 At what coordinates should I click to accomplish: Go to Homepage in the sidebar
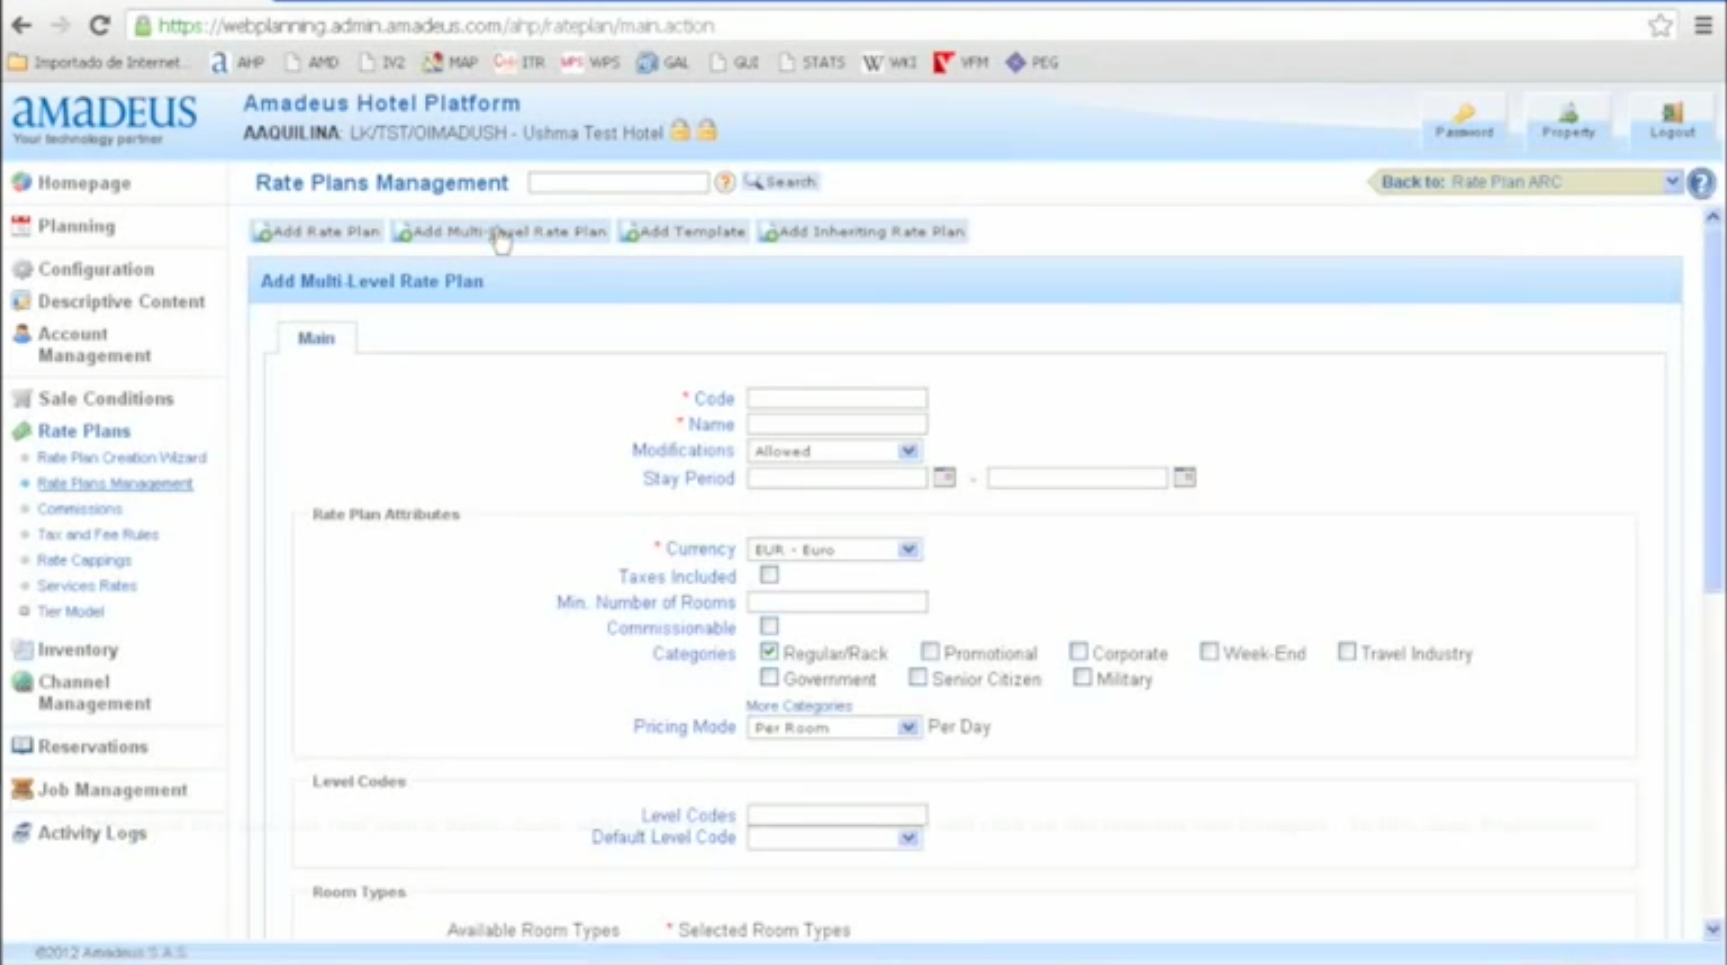(84, 183)
